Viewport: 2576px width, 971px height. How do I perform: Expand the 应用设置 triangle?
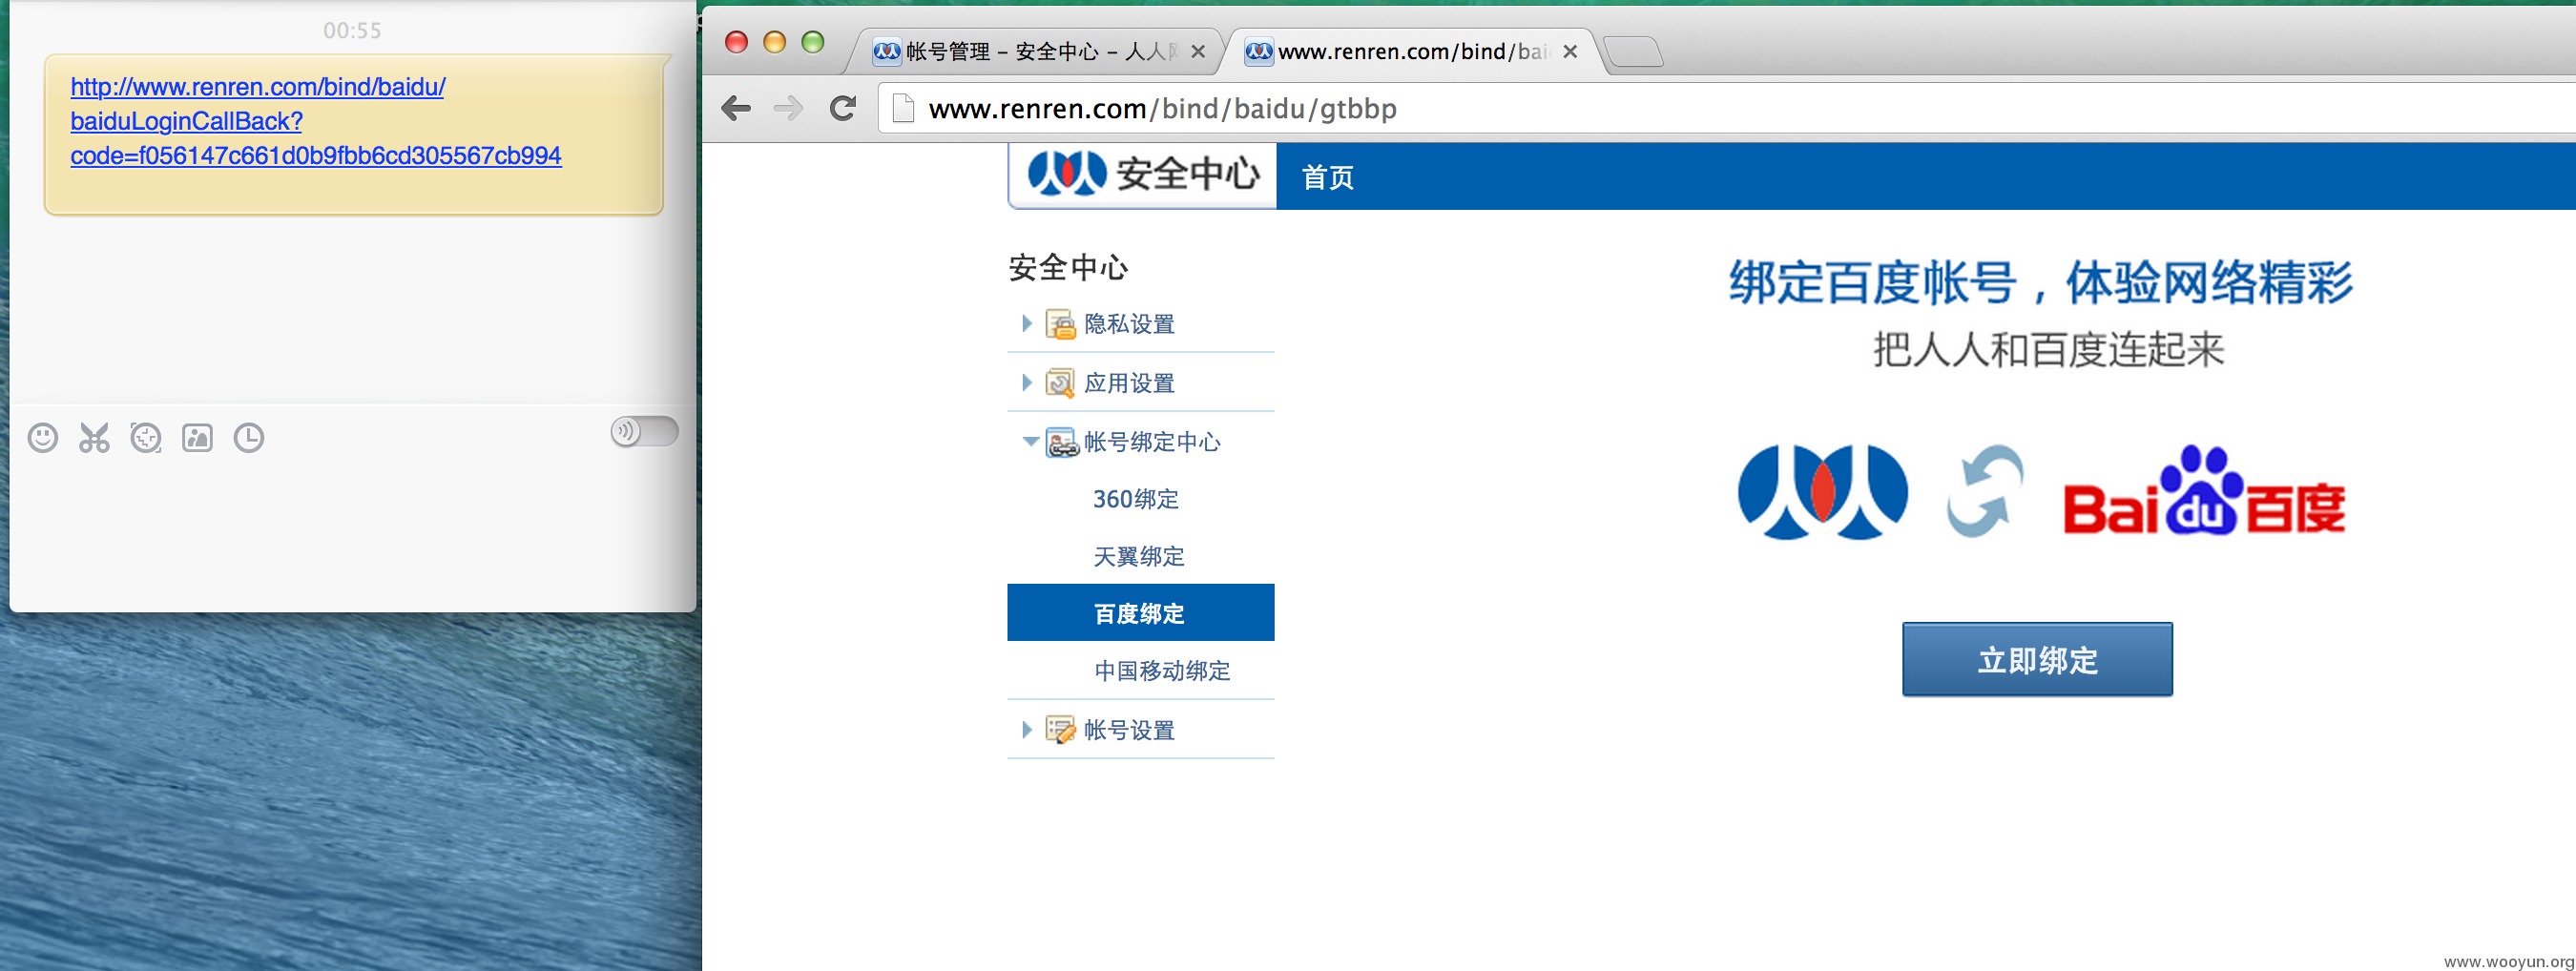1026,382
